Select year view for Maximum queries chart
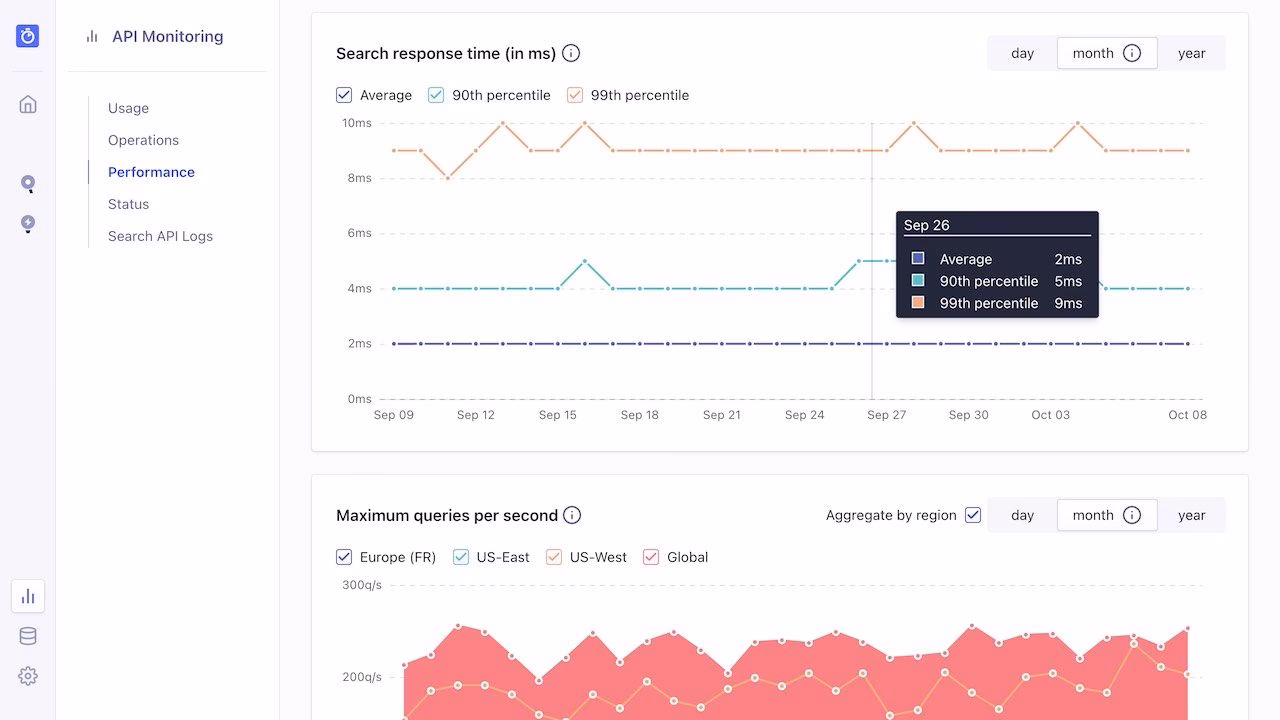The image size is (1280, 720). (x=1191, y=515)
